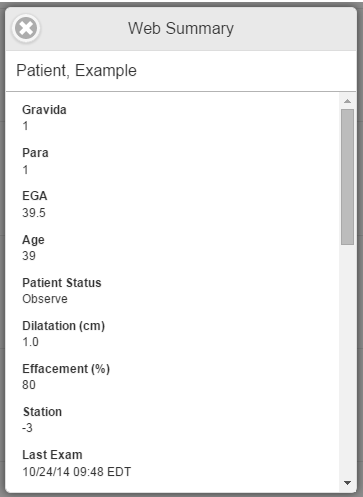Click the Age value 39

pyautogui.click(x=29, y=256)
